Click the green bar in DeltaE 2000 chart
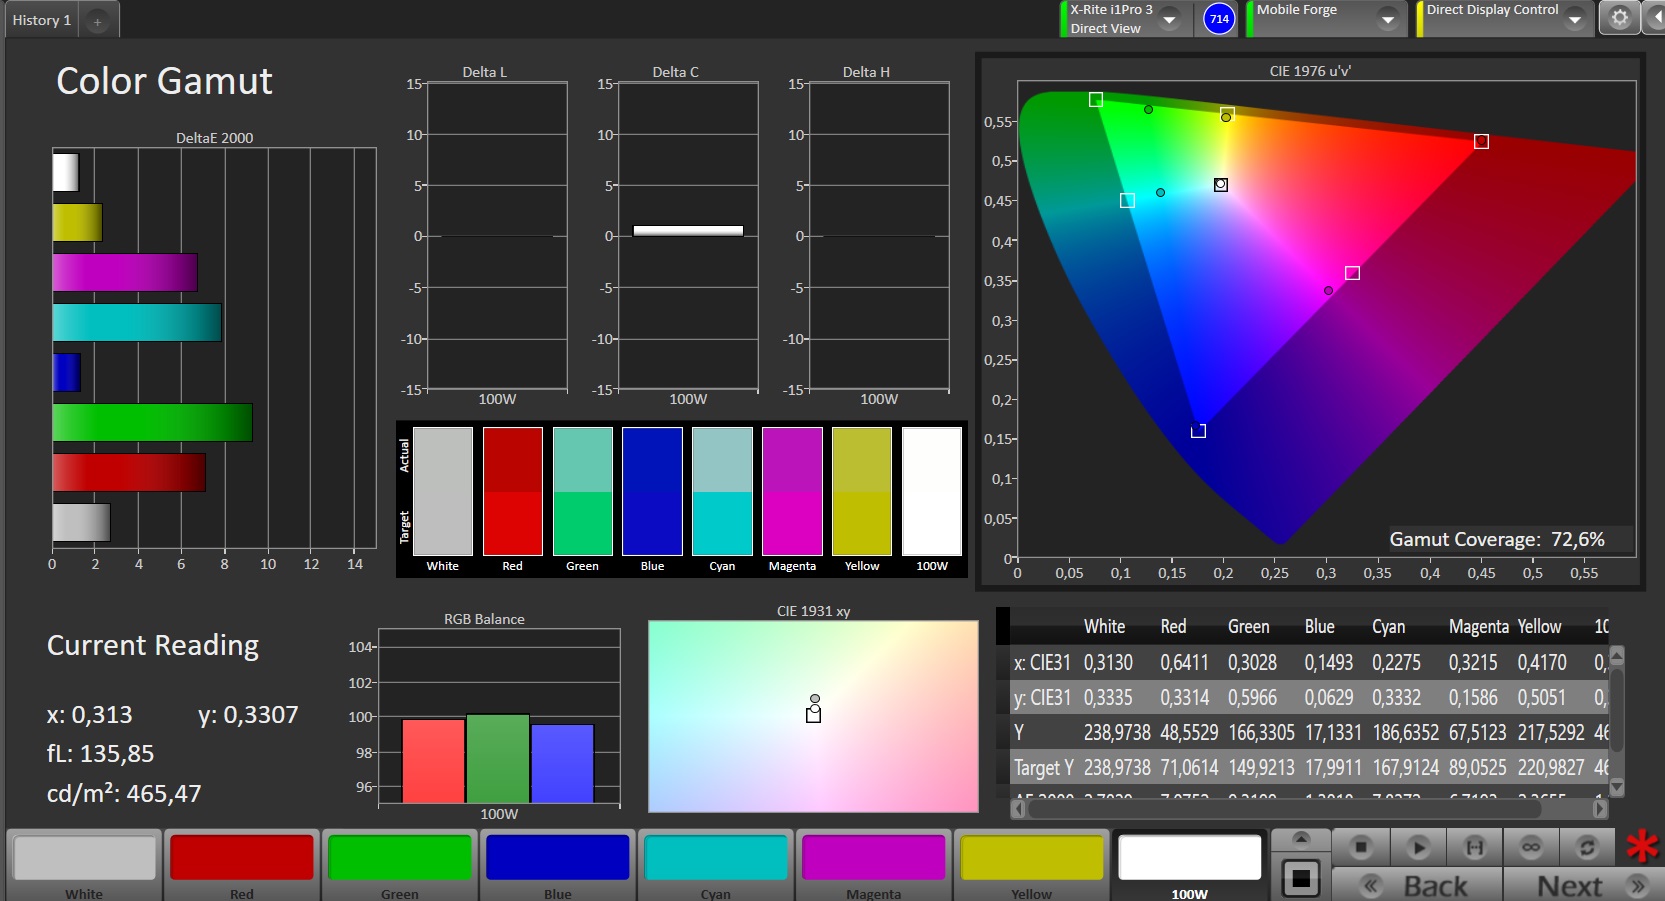This screenshot has height=901, width=1665. 152,422
